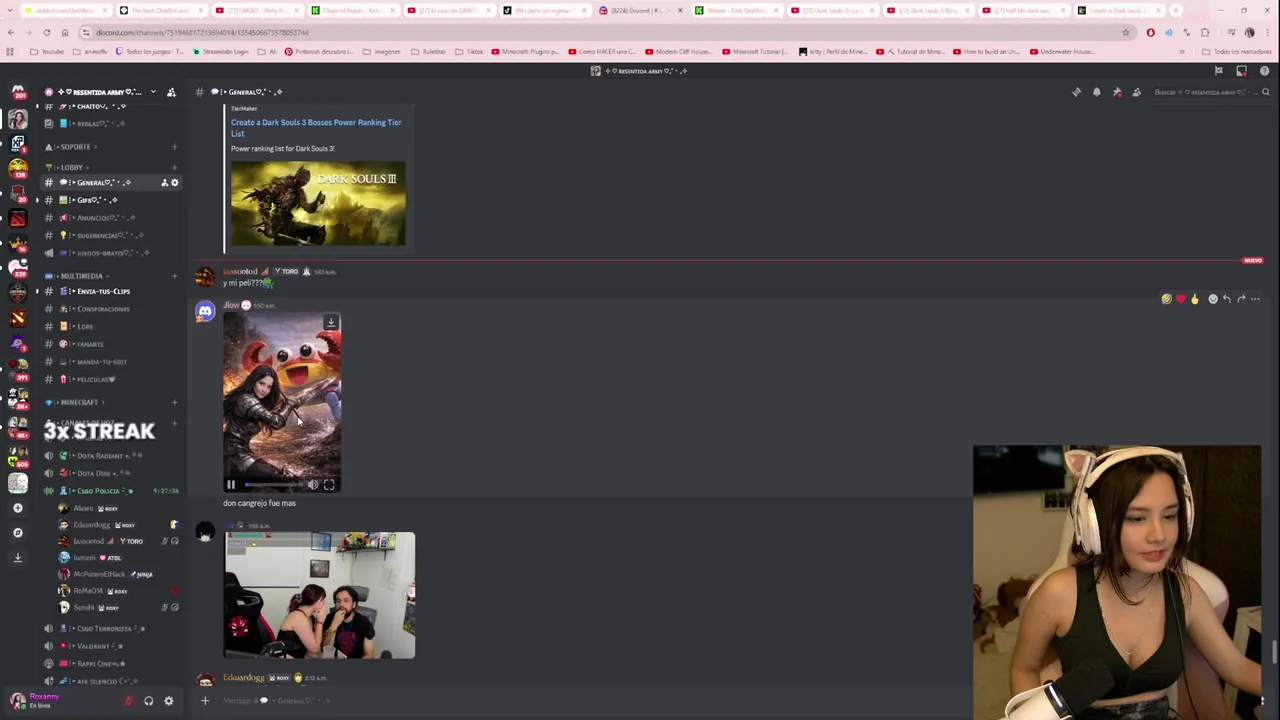Add channel to Soporte category
This screenshot has width=1280, height=720.
pyautogui.click(x=174, y=147)
